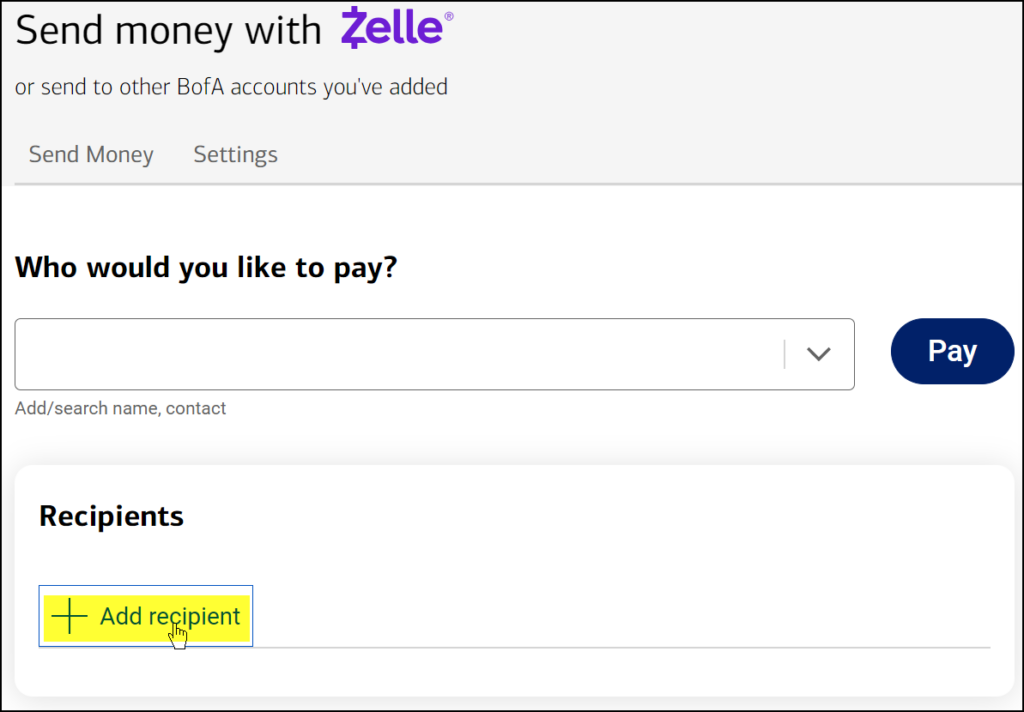1024x712 pixels.
Task: Click the Send money with title text
Action: pyautogui.click(x=168, y=30)
